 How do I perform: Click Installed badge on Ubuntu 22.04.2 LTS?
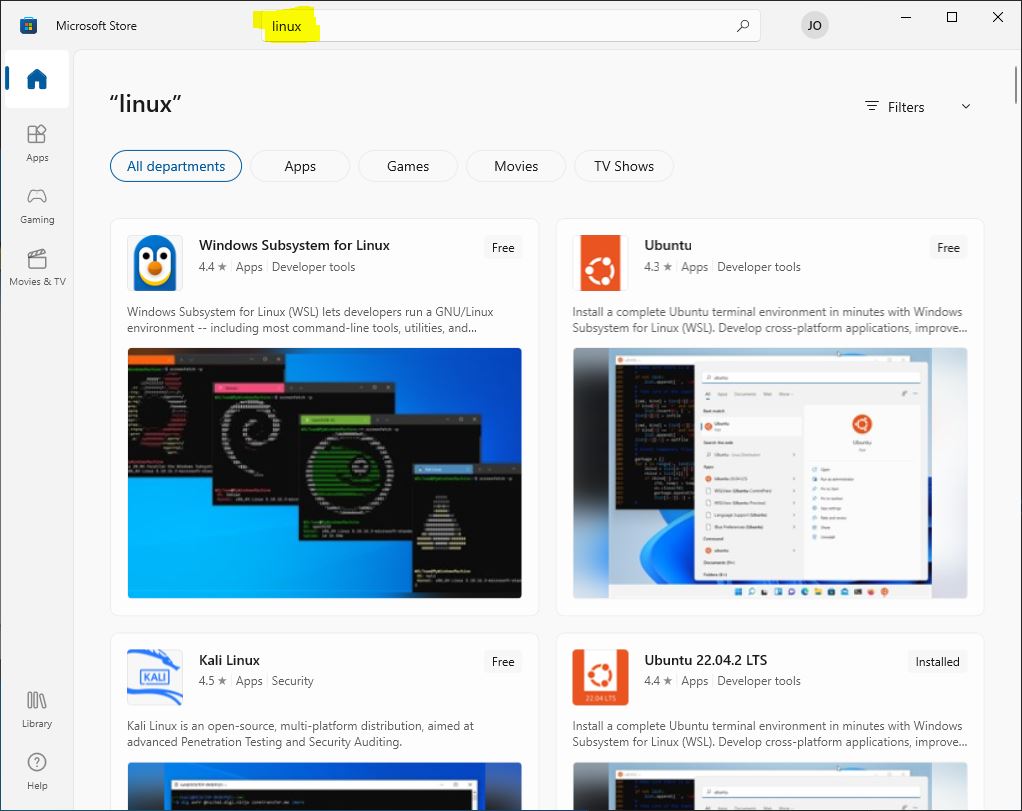tap(937, 662)
